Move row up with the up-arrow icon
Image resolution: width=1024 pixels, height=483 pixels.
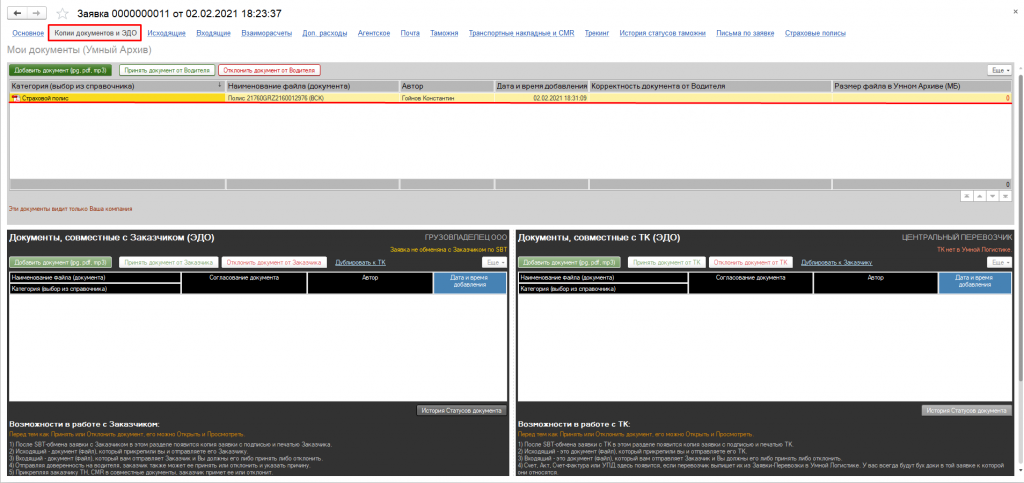pyautogui.click(x=980, y=196)
